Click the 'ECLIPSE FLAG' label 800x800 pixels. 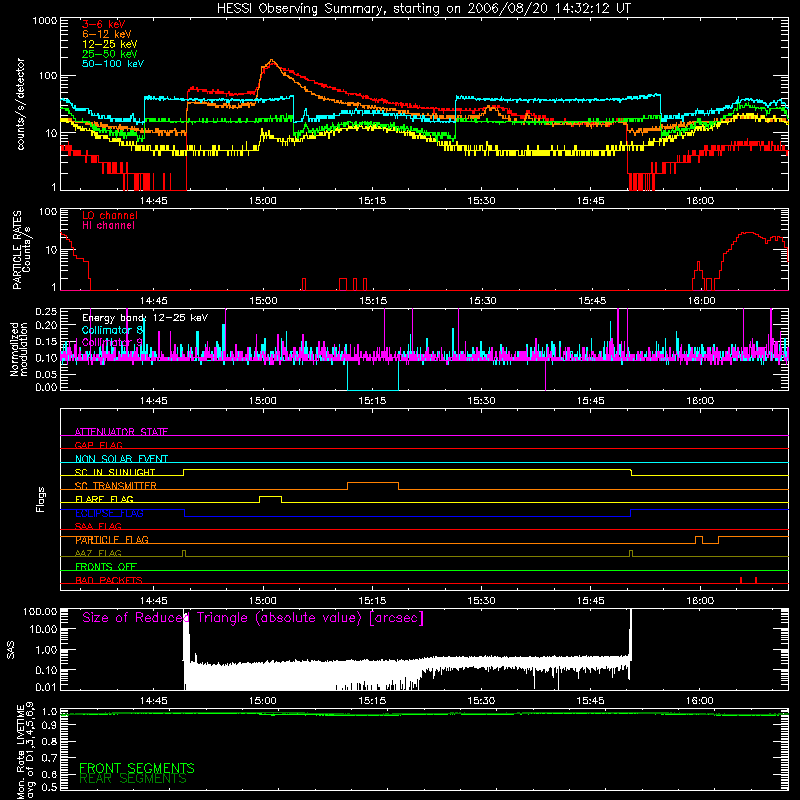[x=109, y=513]
